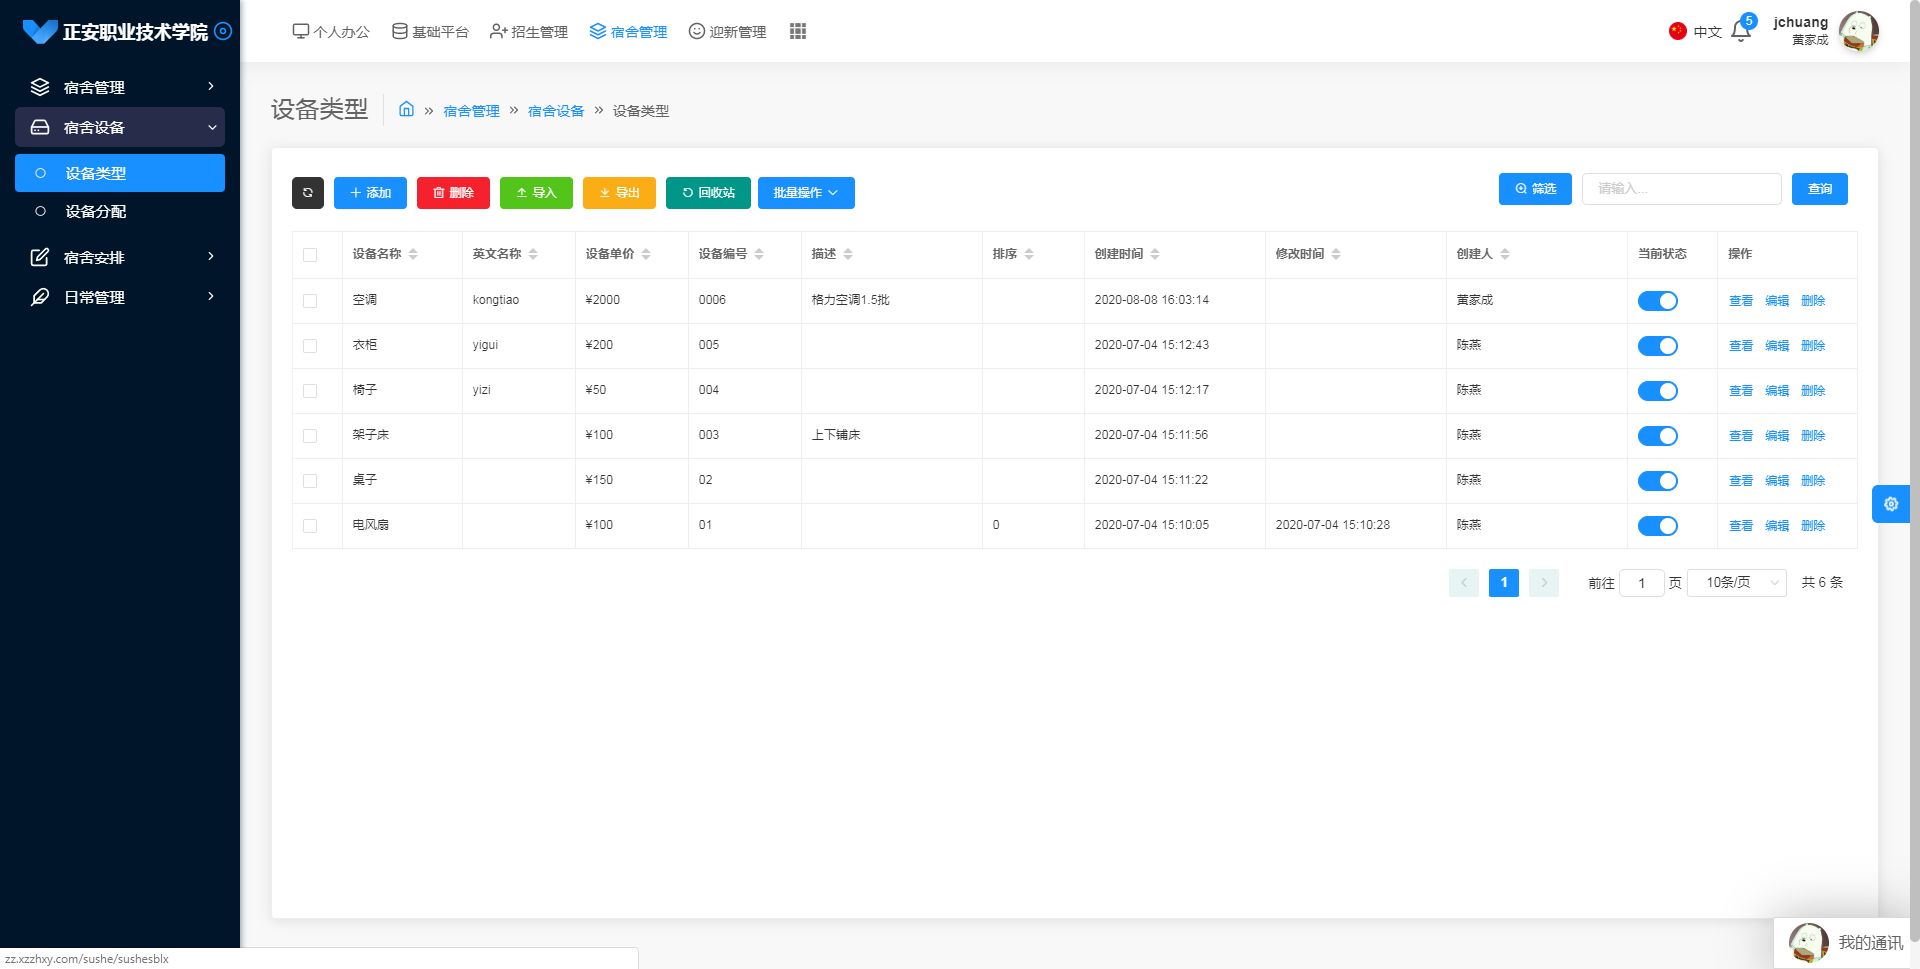Sort by 设备名称 column arrows

413,254
